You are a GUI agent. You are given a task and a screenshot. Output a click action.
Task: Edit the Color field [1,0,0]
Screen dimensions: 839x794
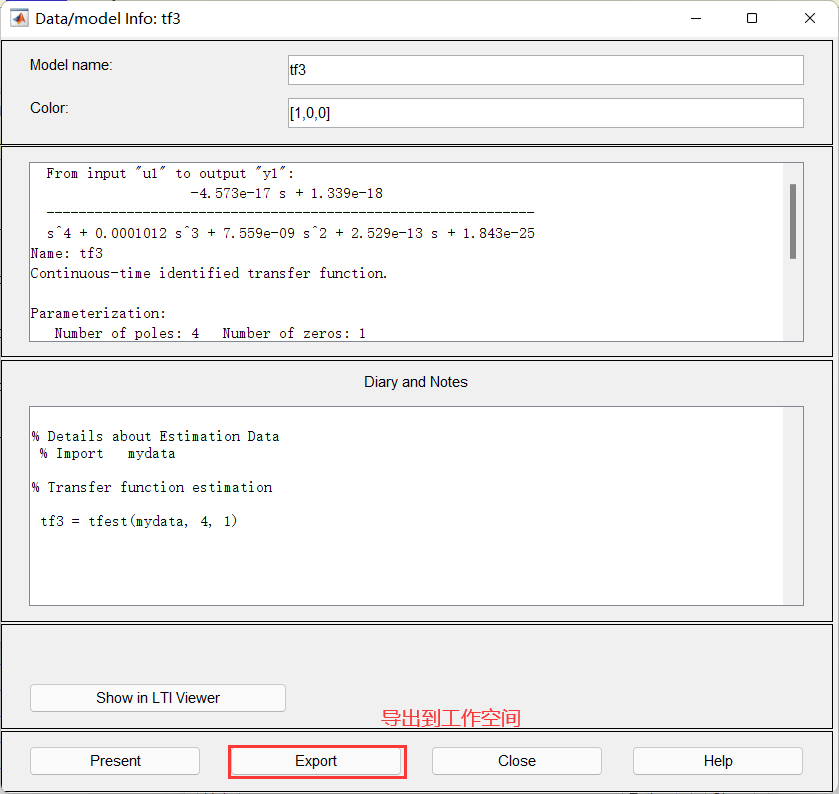pos(545,113)
